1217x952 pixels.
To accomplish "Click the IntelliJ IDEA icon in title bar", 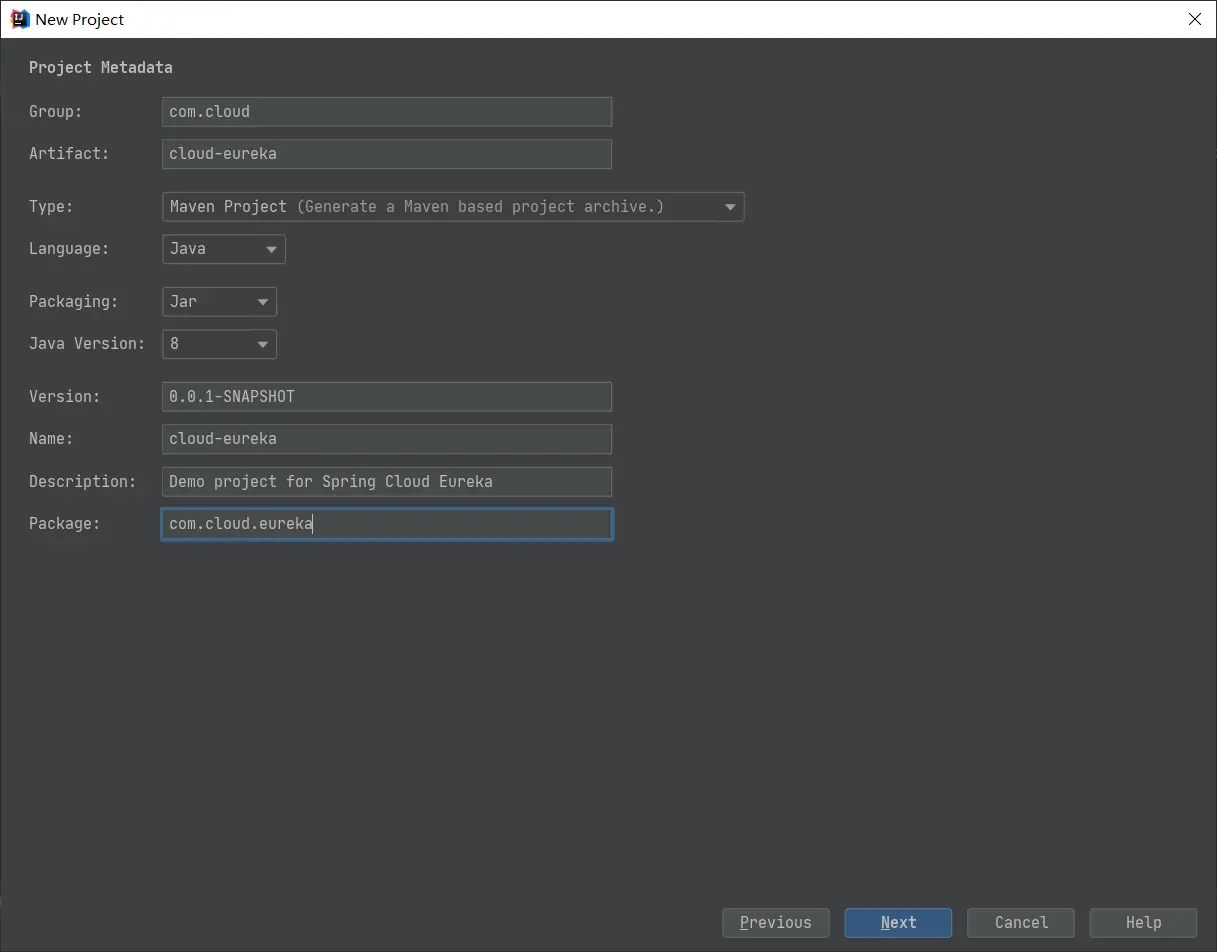I will 19,19.
